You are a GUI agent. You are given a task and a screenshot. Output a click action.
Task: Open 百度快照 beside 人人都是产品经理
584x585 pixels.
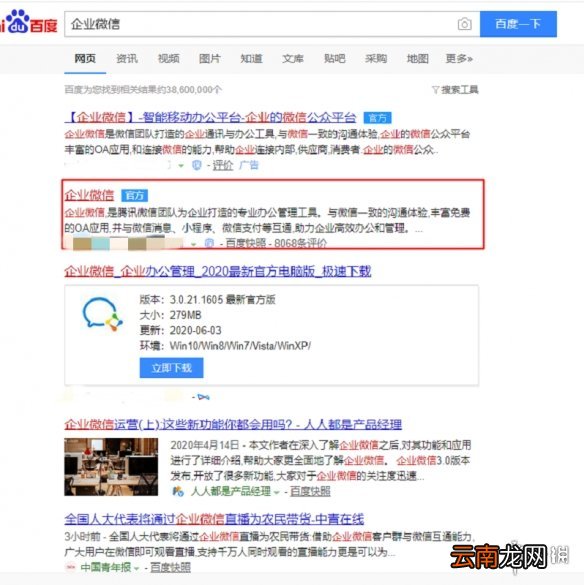tap(310, 491)
